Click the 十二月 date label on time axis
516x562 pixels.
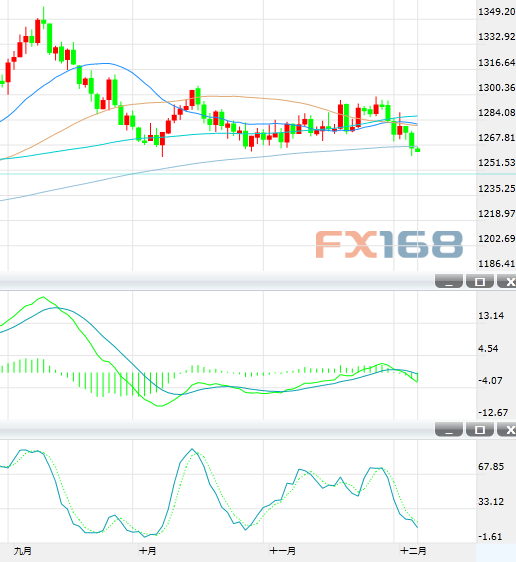(x=413, y=551)
